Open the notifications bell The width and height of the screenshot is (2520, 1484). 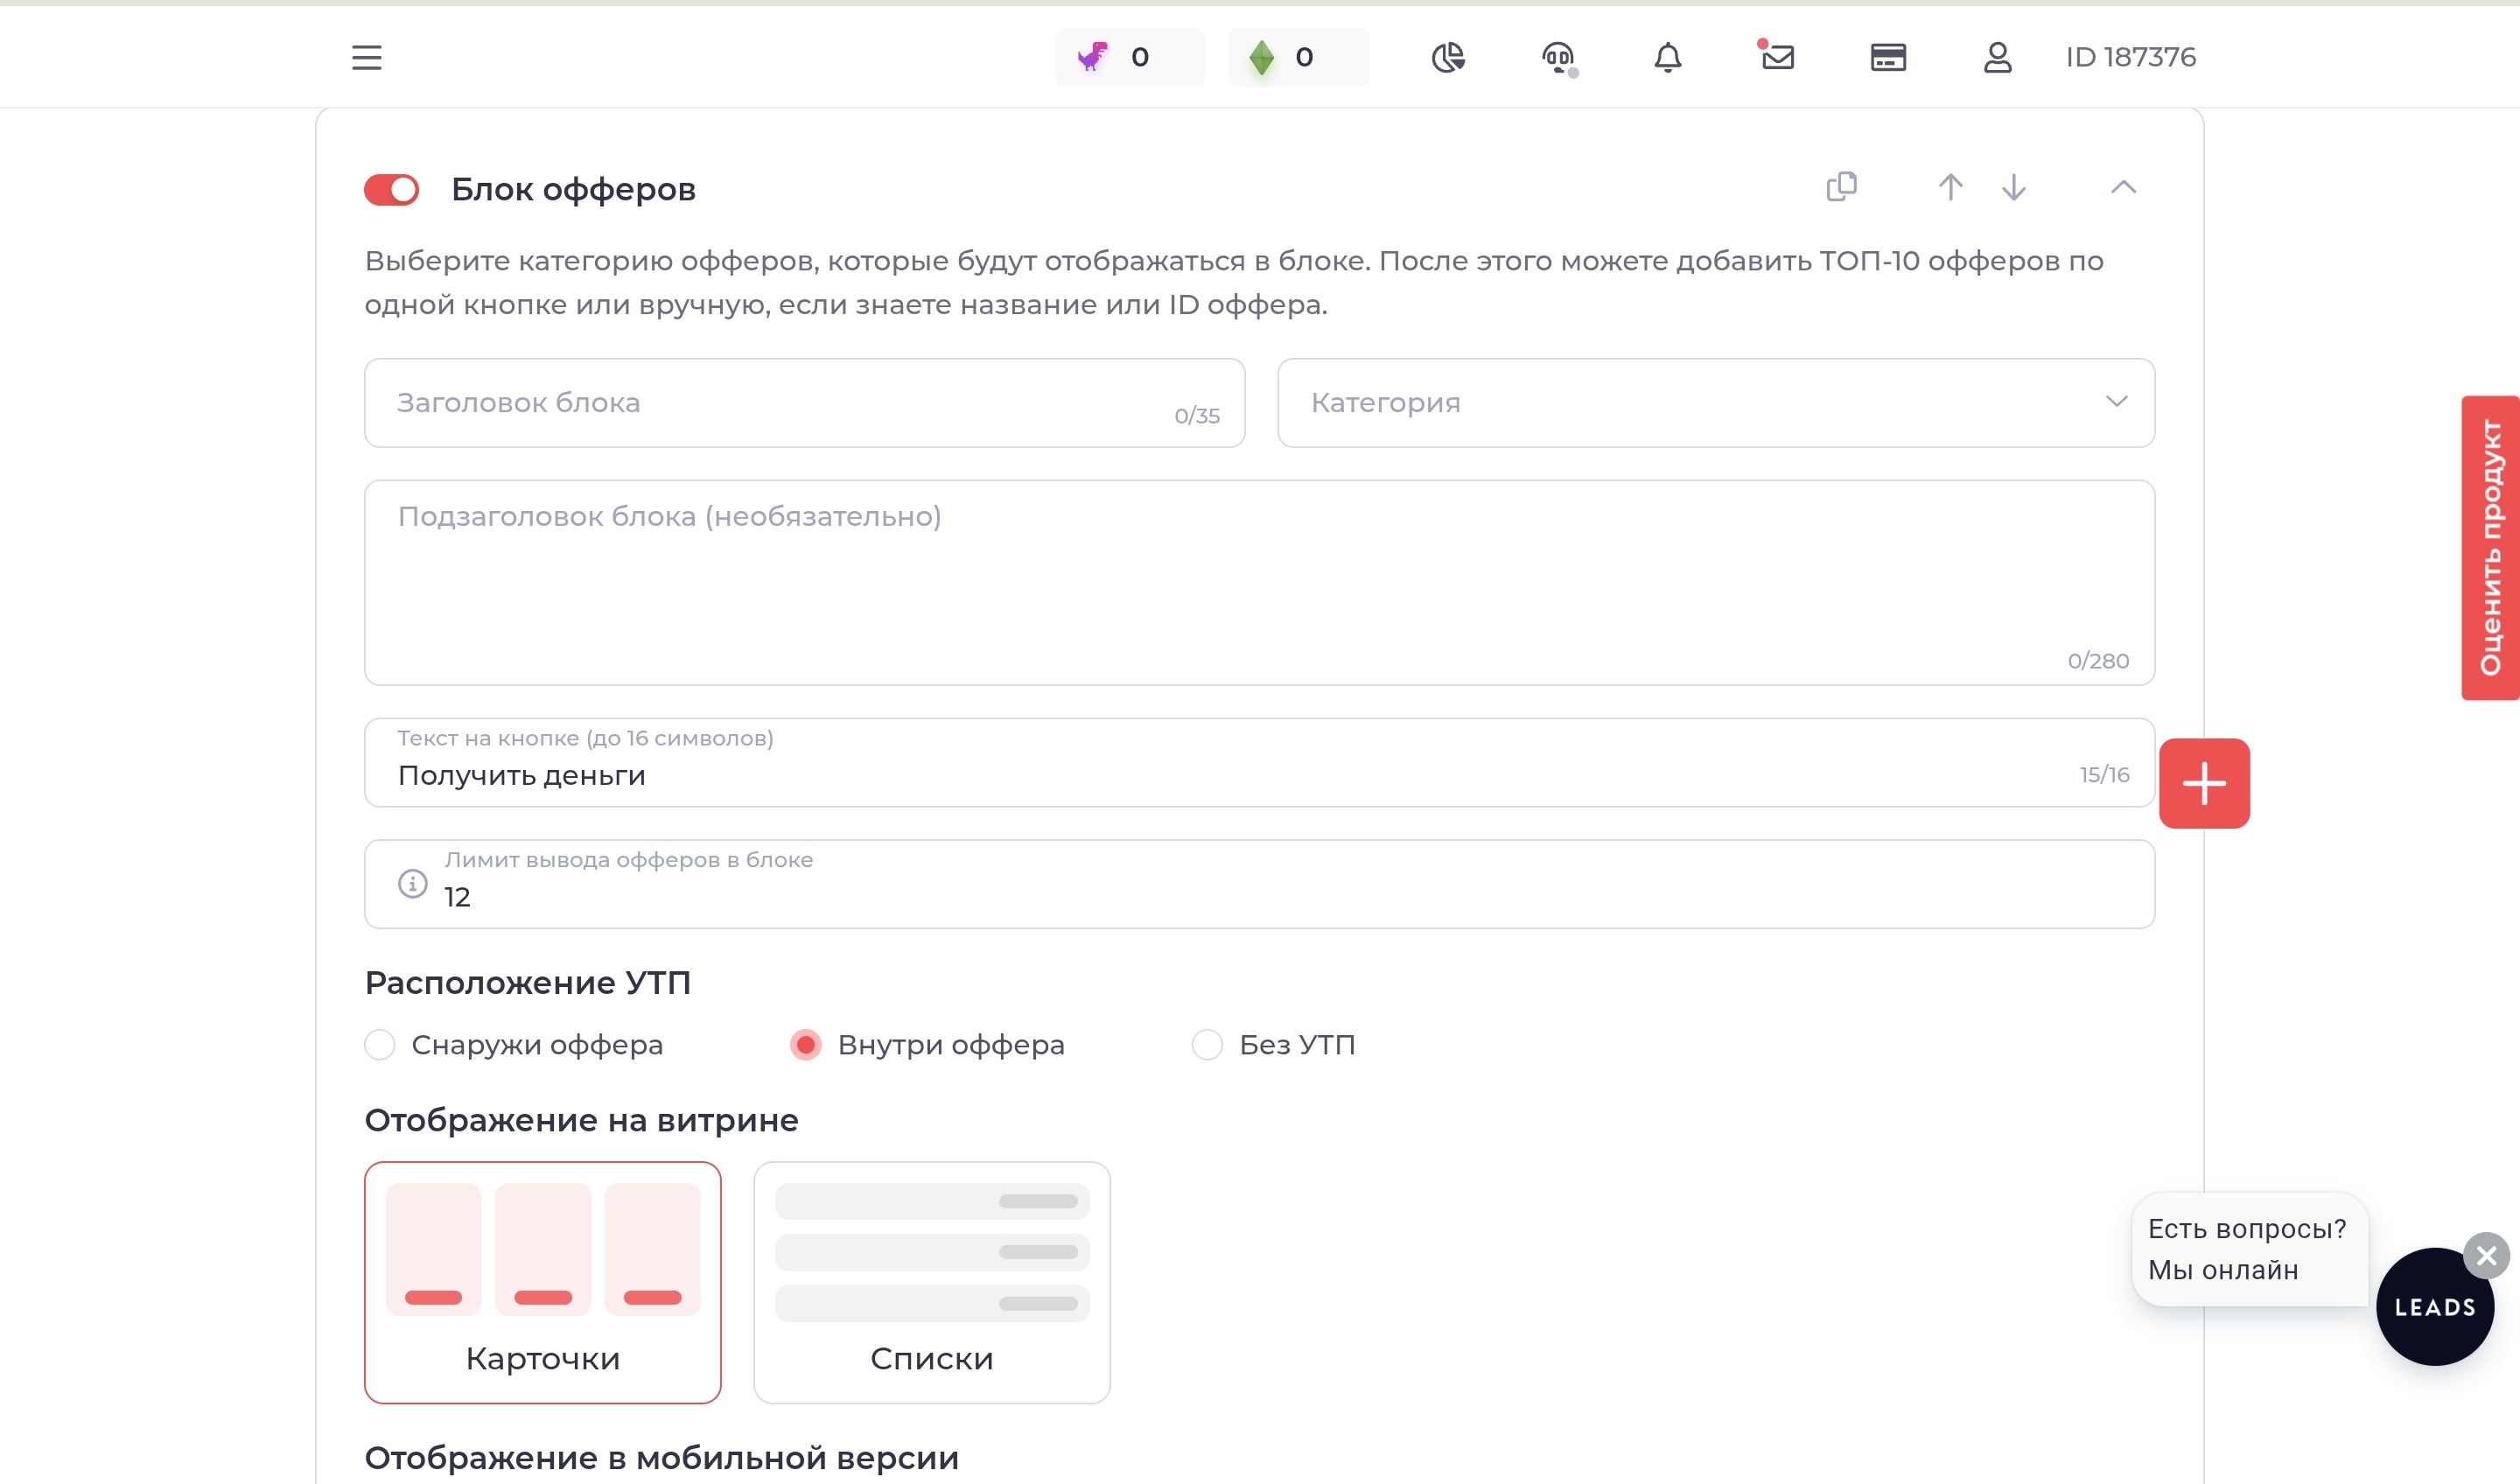tap(1668, 58)
